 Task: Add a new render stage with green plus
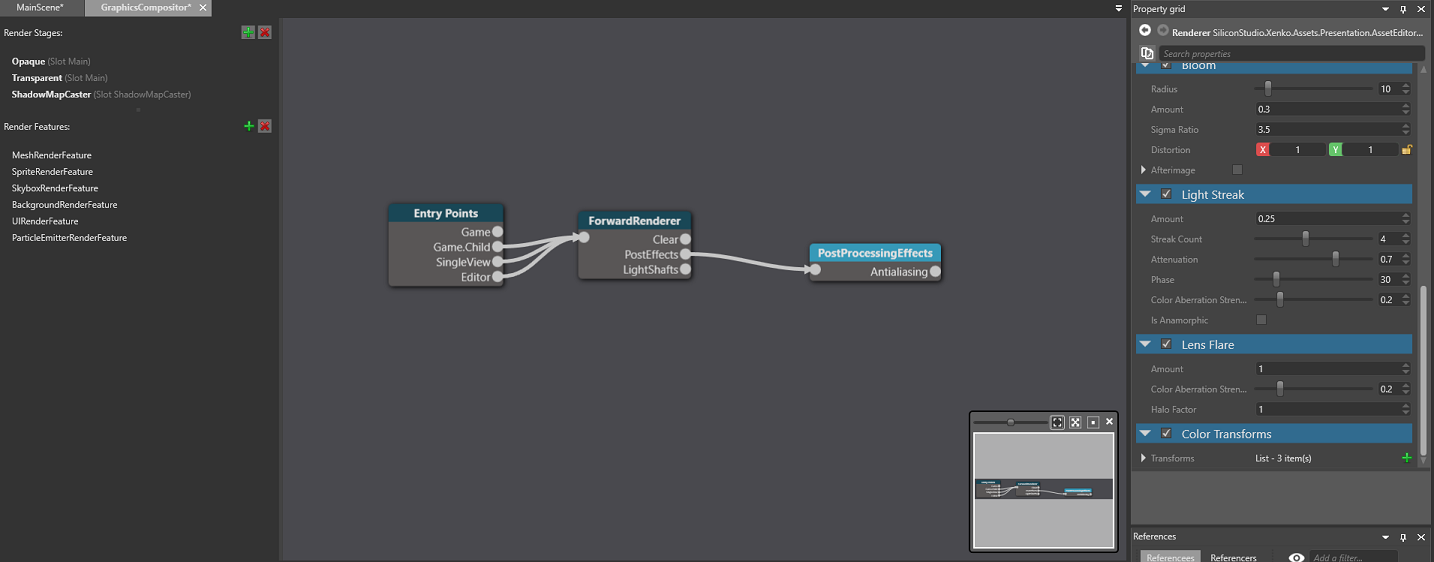pos(248,33)
